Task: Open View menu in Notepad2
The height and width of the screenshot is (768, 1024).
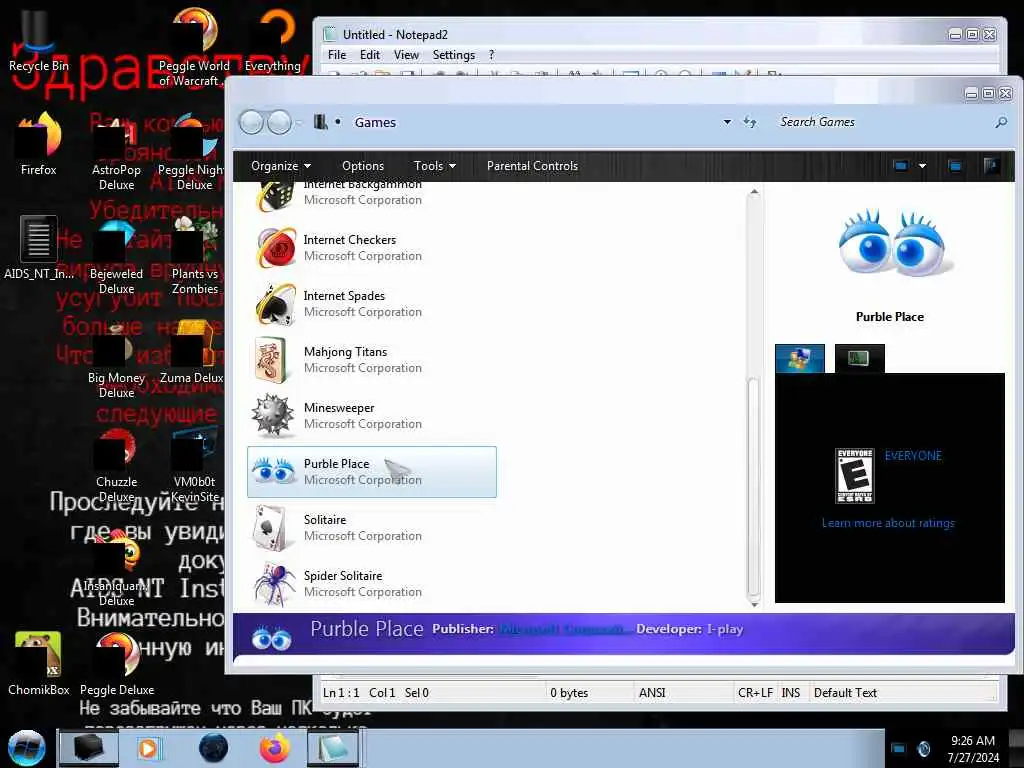Action: click(x=406, y=55)
